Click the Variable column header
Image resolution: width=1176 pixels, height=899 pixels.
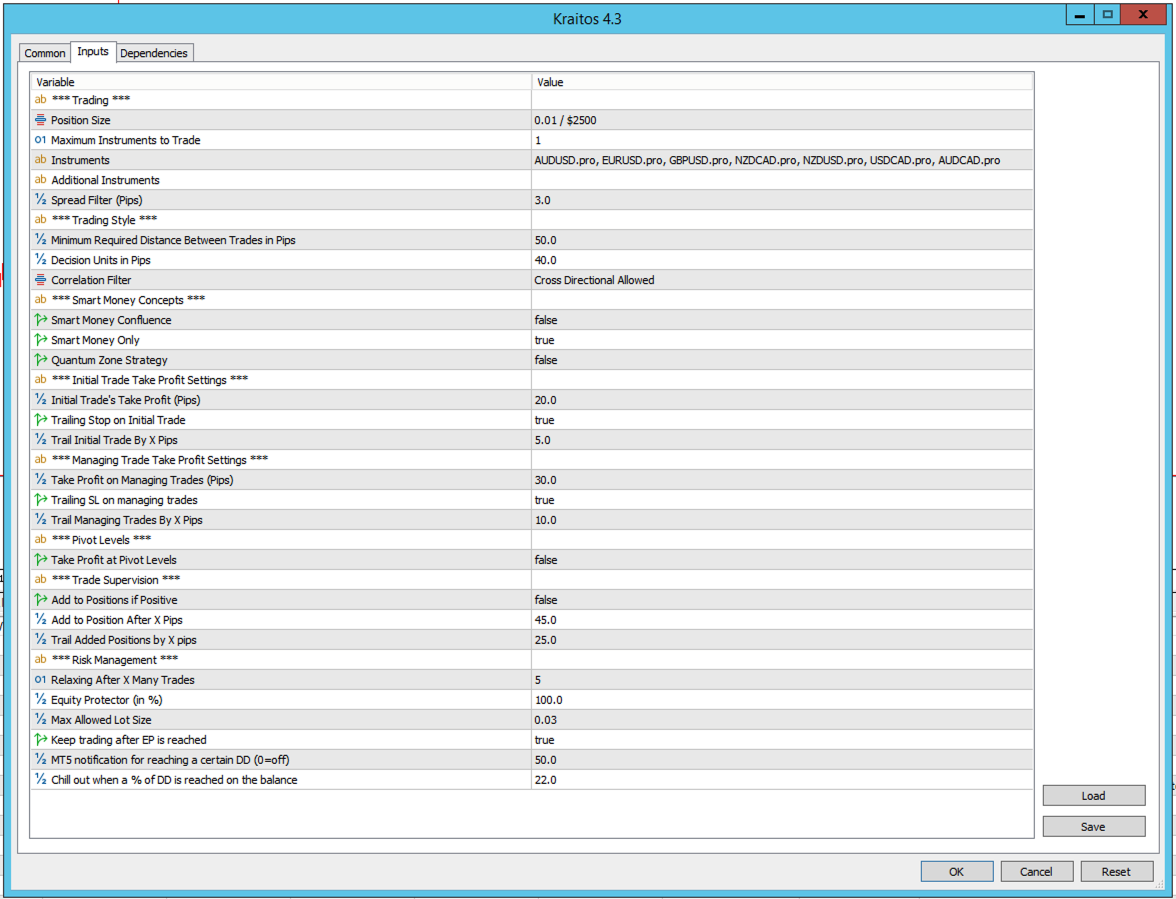click(x=280, y=82)
